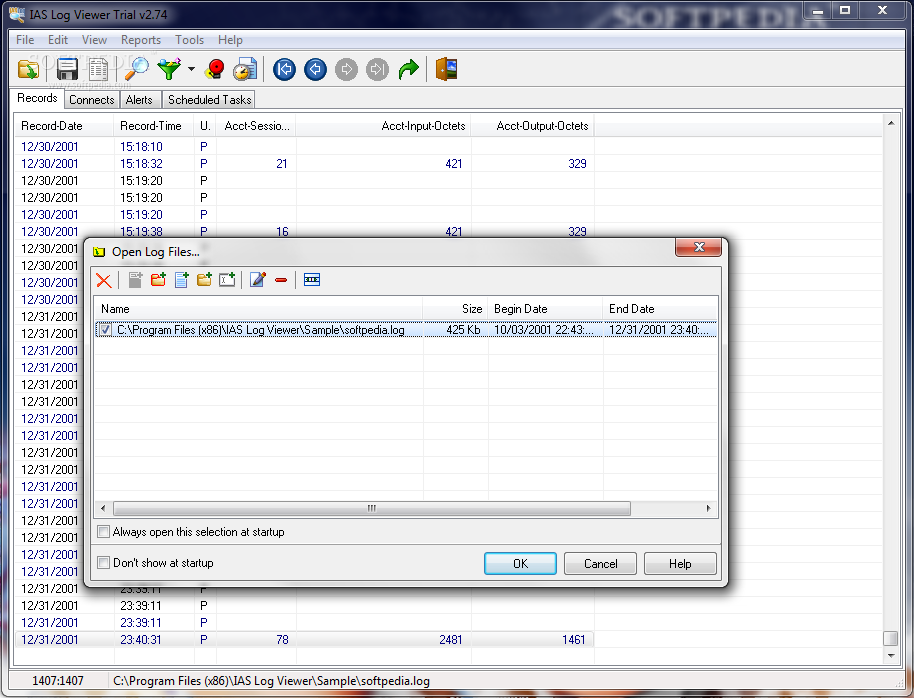This screenshot has height=698, width=914.
Task: Open the Reports menu
Action: [140, 40]
